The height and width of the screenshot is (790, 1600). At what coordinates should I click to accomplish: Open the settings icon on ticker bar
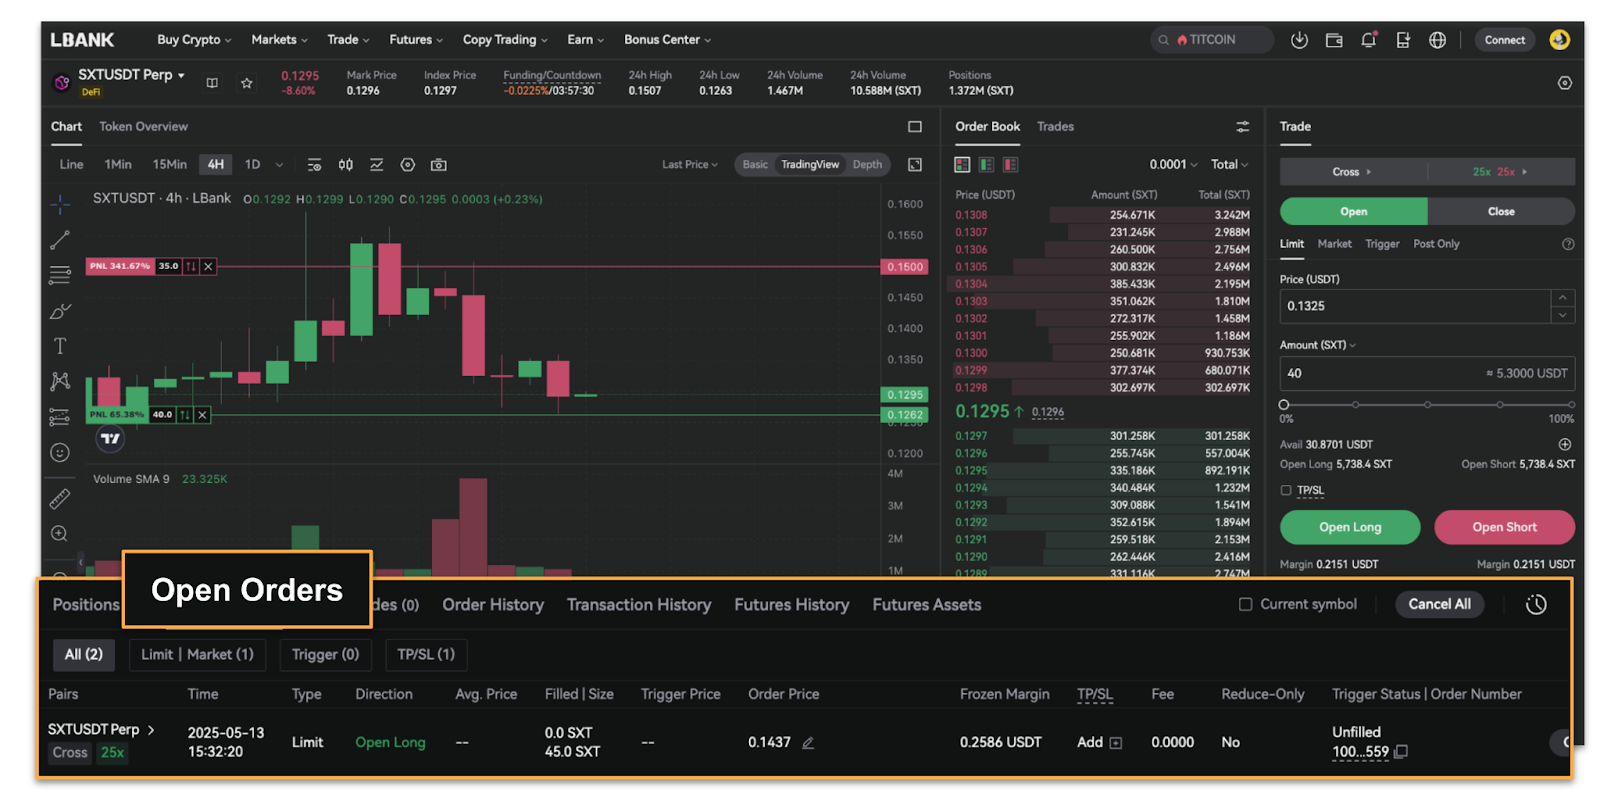(1565, 83)
